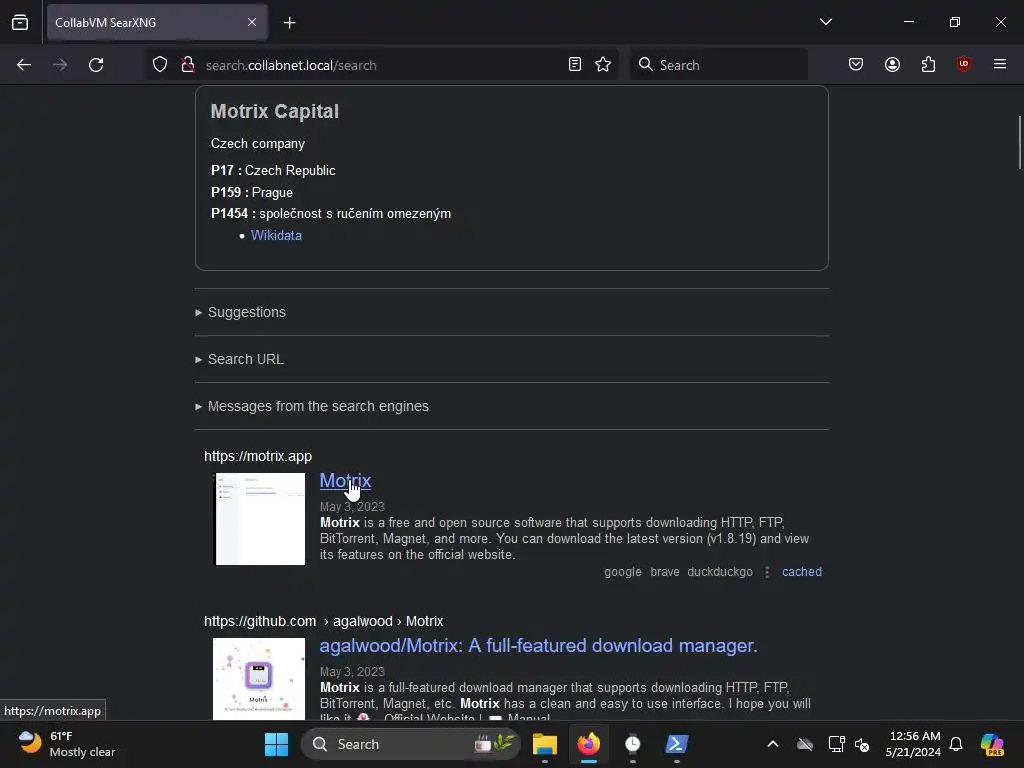Click the 'Motrix Capital' infobox heading
1024x768 pixels.
tap(275, 111)
